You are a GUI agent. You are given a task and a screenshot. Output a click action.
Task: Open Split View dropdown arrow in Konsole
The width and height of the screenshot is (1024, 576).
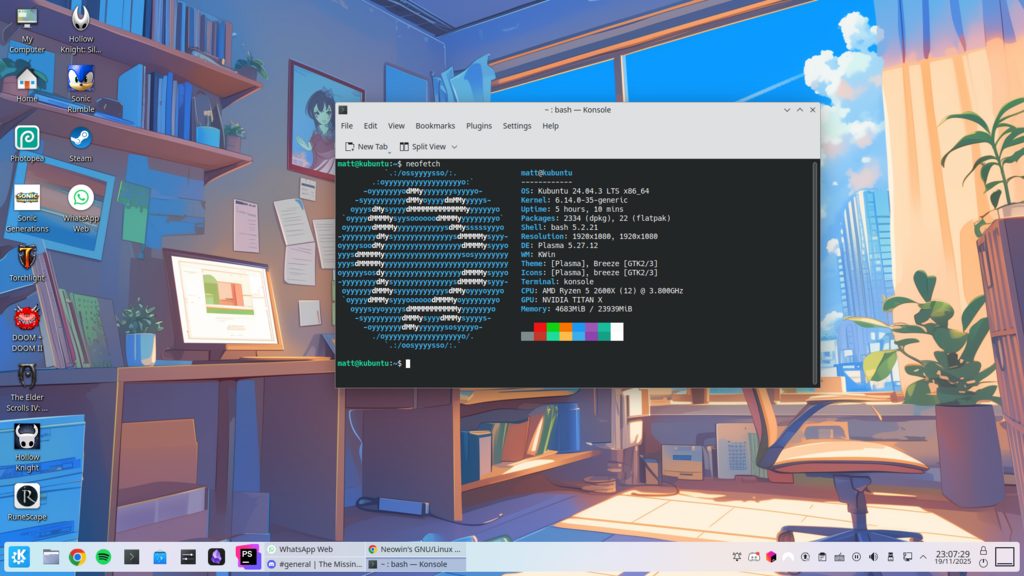tap(455, 147)
